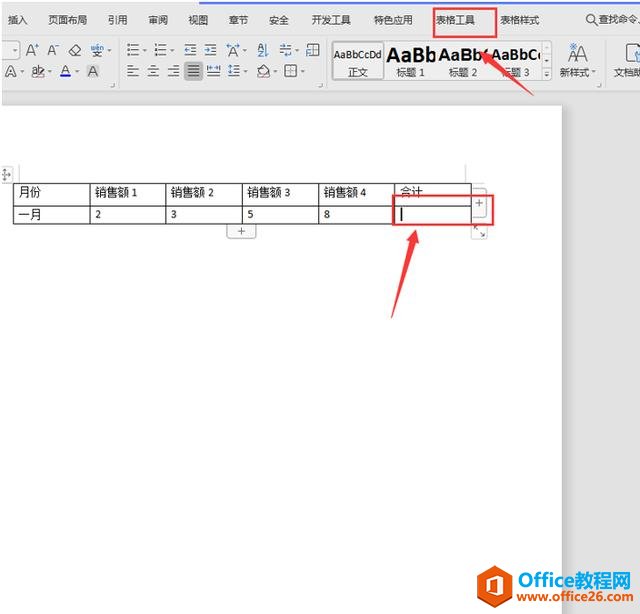Toggle right text alignment
Image resolution: width=640 pixels, height=614 pixels.
(173, 71)
